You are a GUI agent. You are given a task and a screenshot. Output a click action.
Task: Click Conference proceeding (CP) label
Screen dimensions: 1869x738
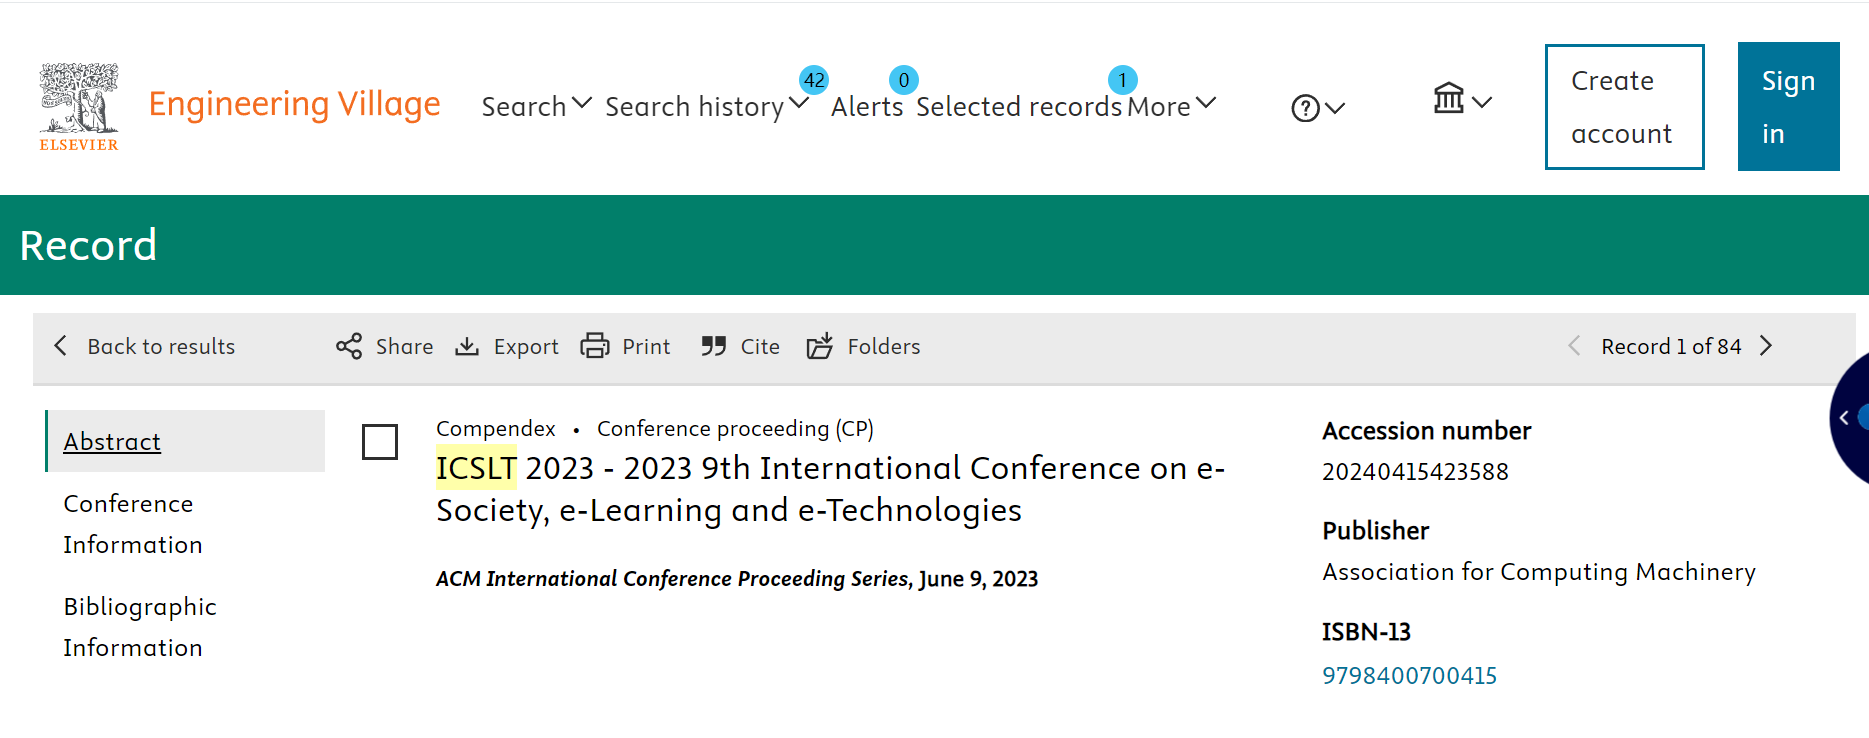735,428
